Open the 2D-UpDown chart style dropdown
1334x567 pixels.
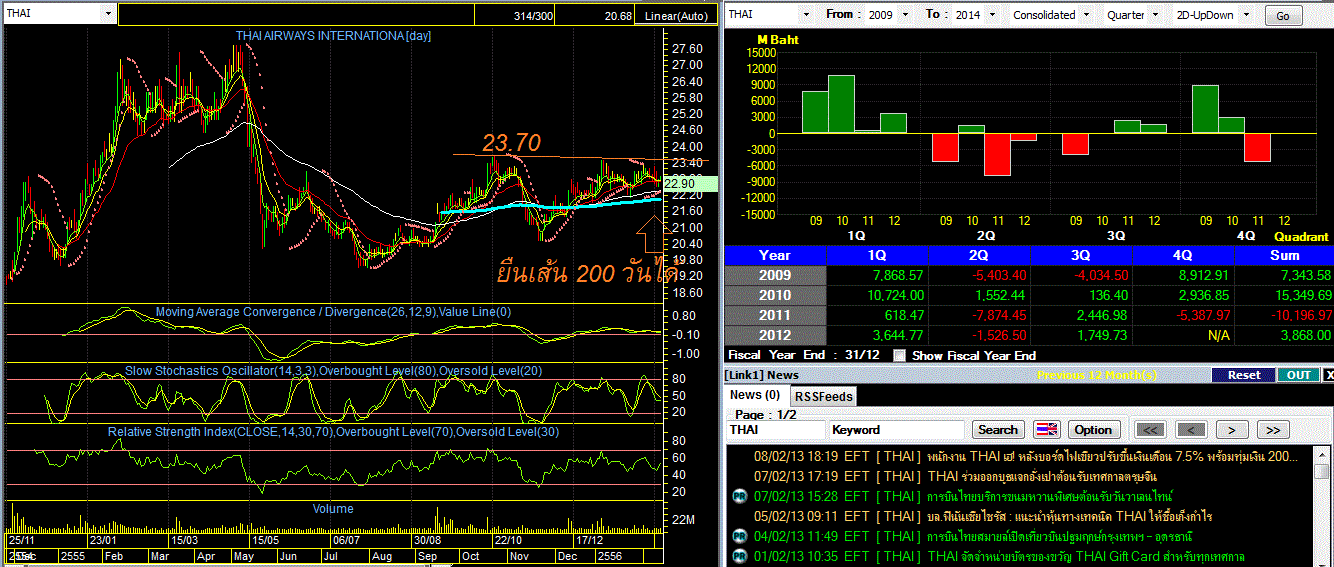1245,15
